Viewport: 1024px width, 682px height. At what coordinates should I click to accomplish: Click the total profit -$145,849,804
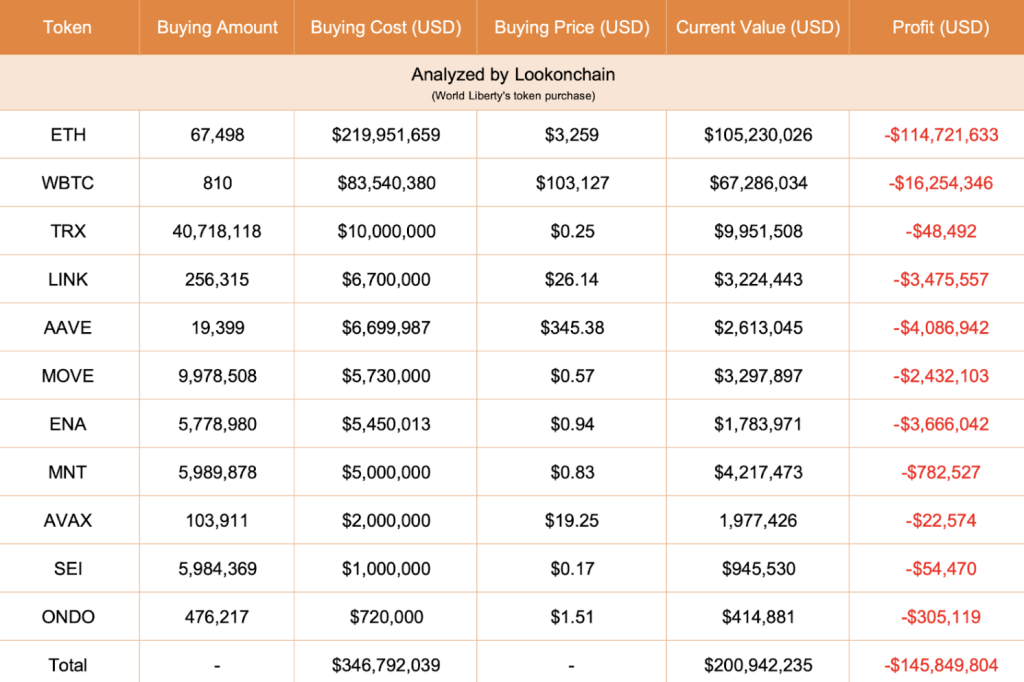pyautogui.click(x=940, y=665)
